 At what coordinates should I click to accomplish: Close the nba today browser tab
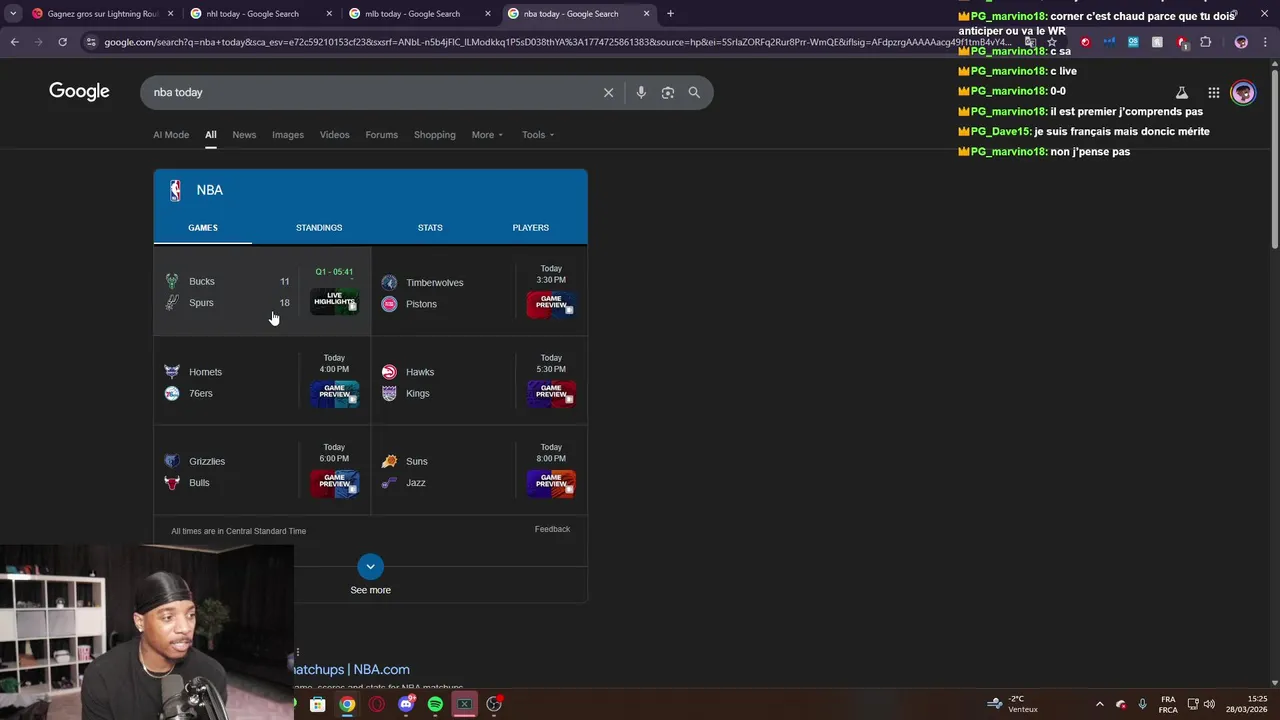pyautogui.click(x=646, y=14)
